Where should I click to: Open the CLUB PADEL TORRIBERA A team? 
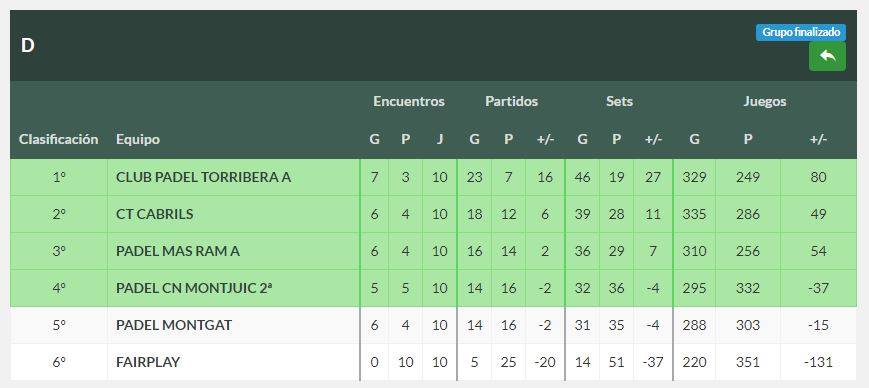click(x=203, y=177)
